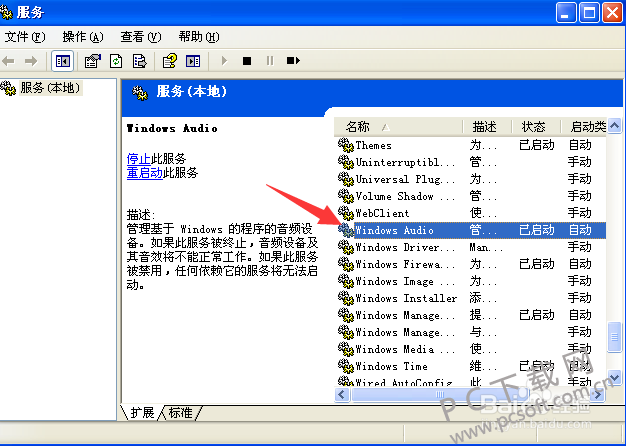This screenshot has height=446, width=626.
Task: Open the 查看(V) menu
Action: pyautogui.click(x=141, y=37)
